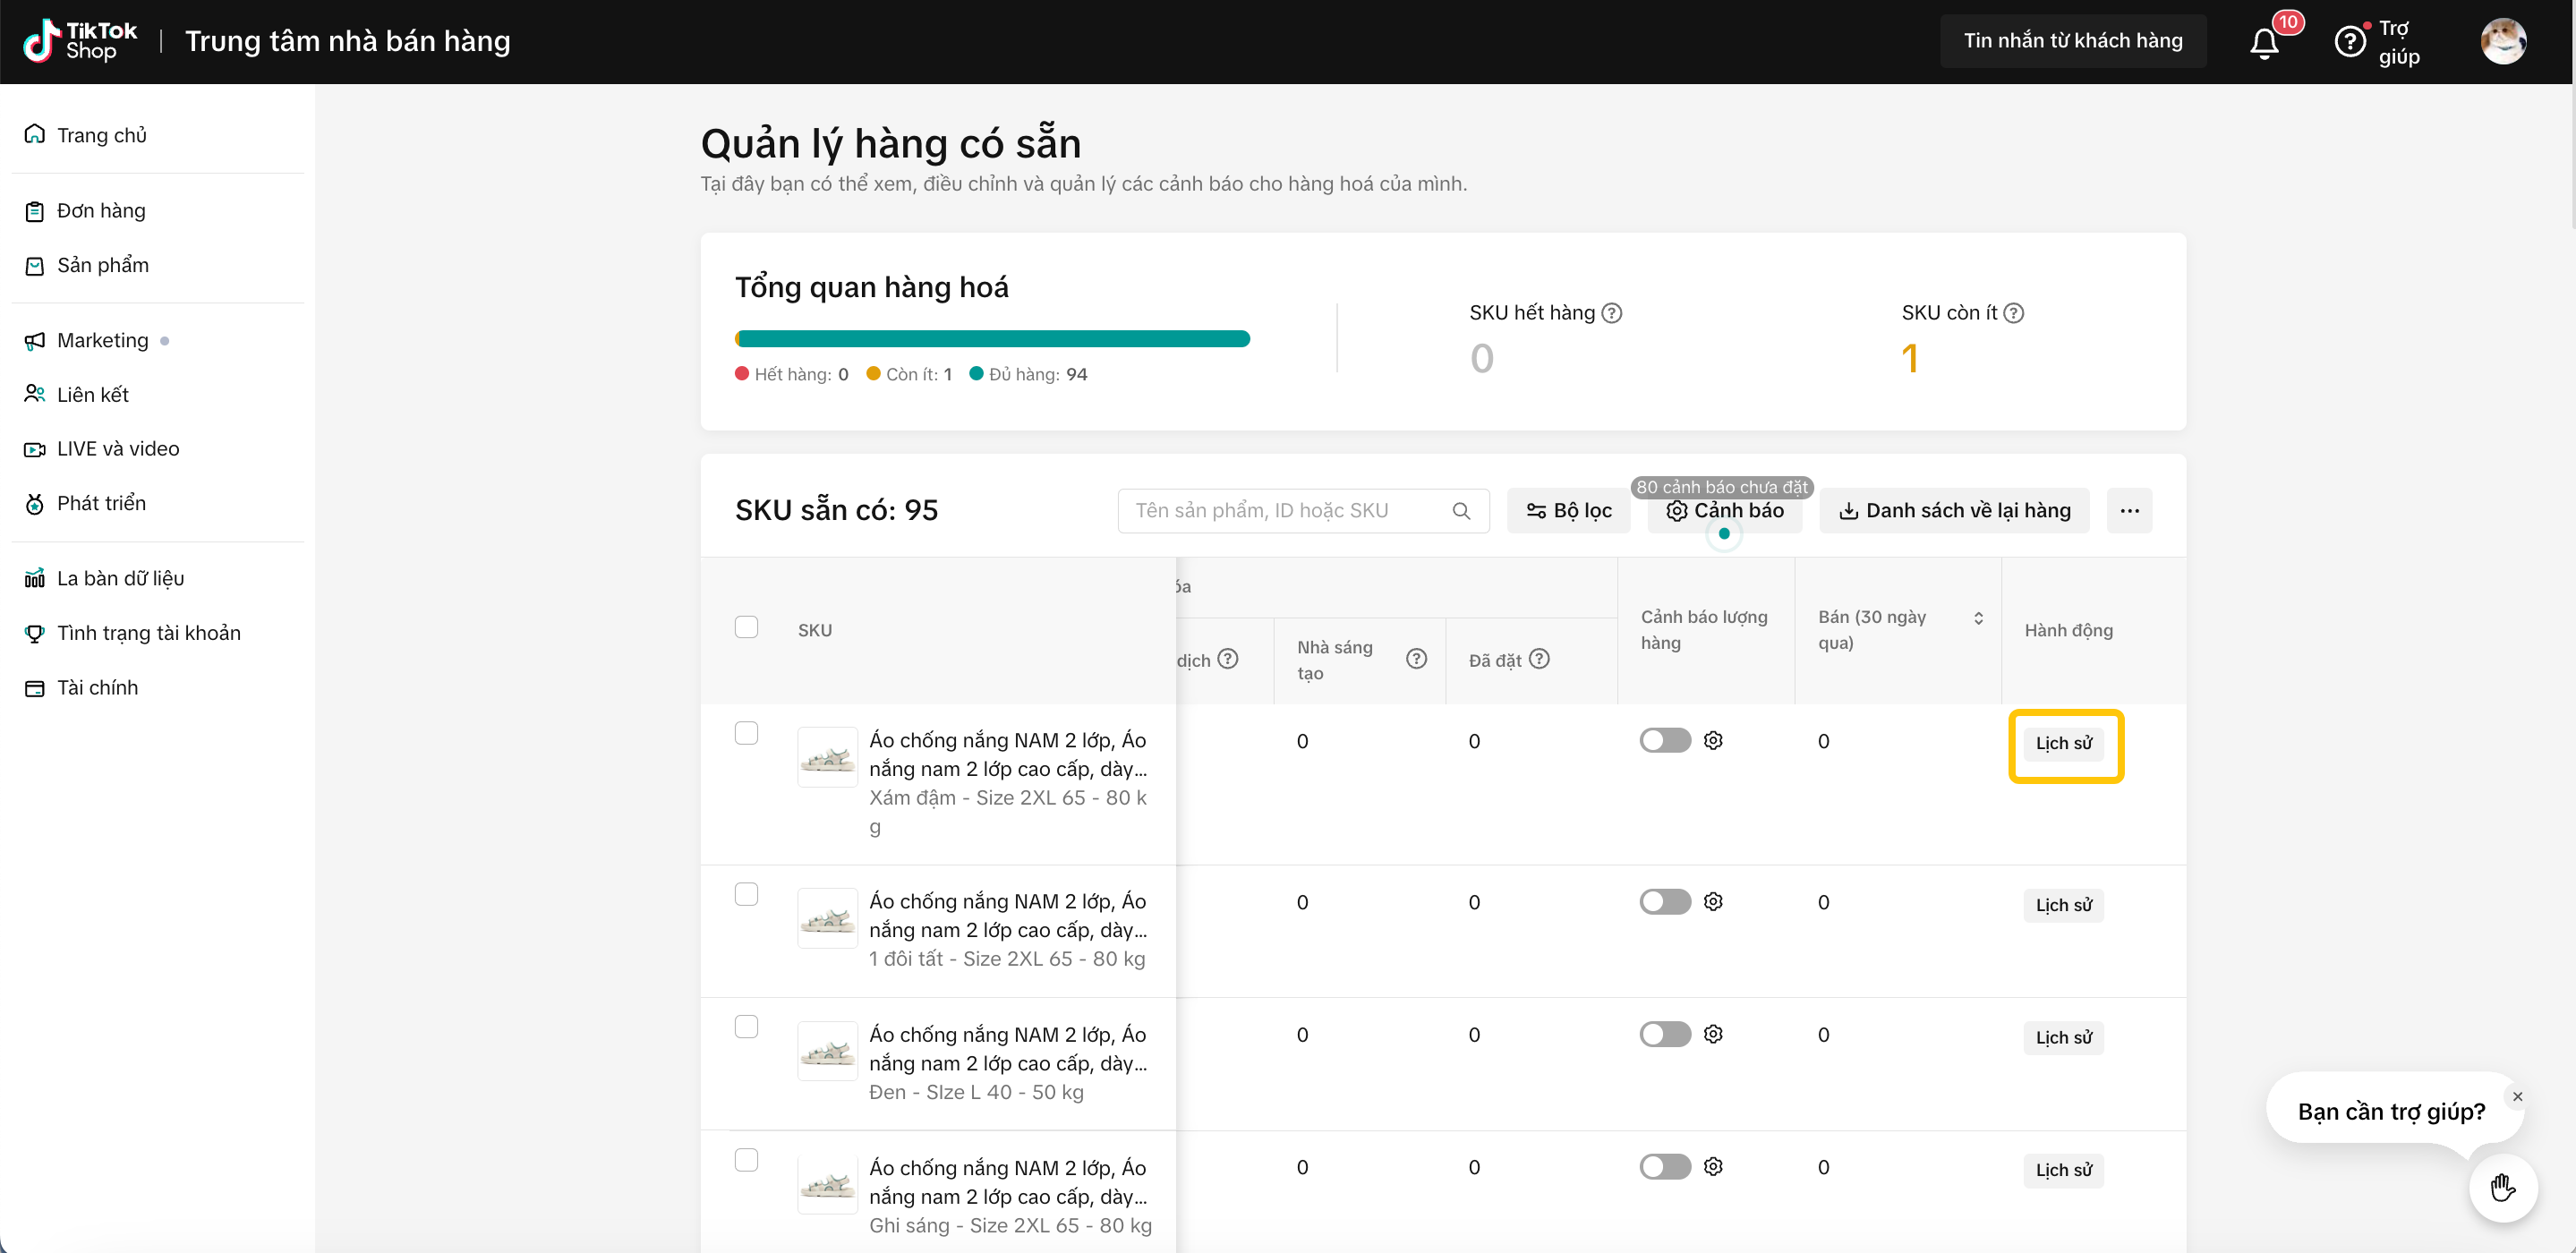Click the search magnifier icon
Viewport: 2576px width, 1253px height.
[x=1461, y=511]
